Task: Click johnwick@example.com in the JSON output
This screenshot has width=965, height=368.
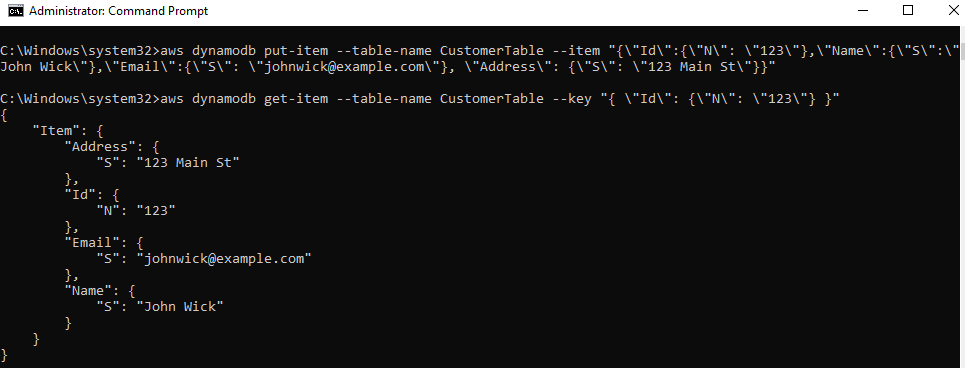Action: (224, 258)
